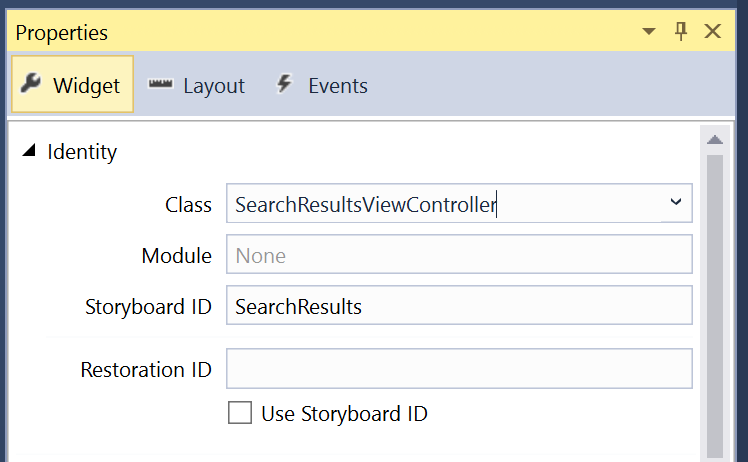Click the scrollbar up arrow
Screen dimensions: 748x462
pos(714,140)
